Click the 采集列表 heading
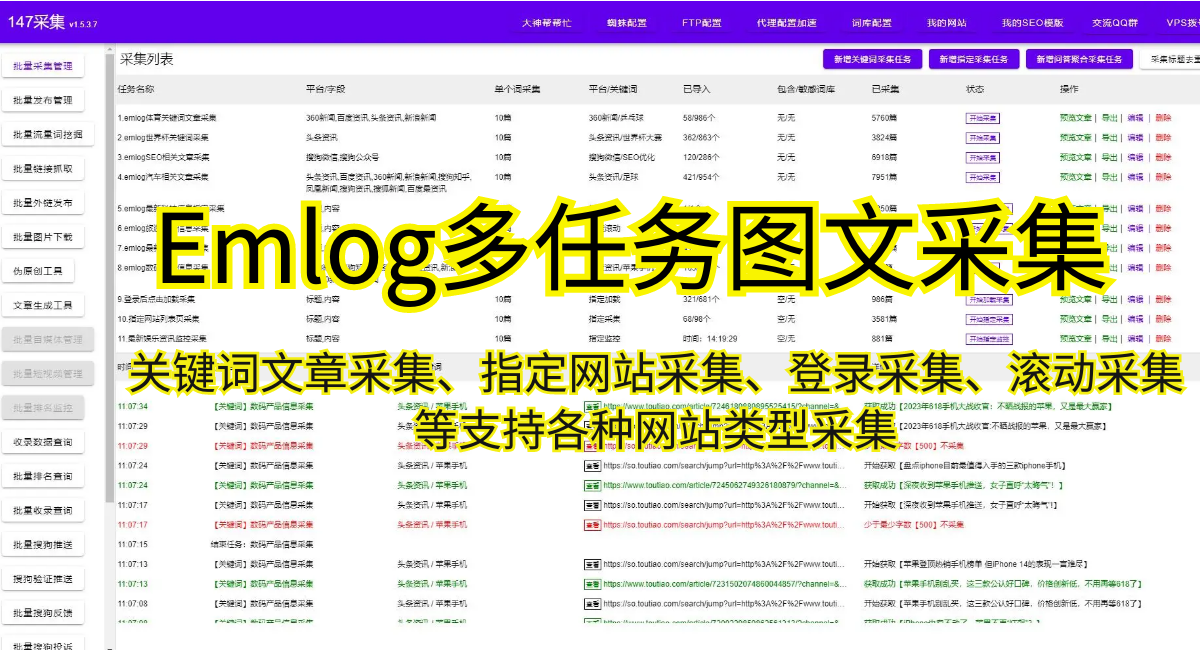 (x=147, y=59)
